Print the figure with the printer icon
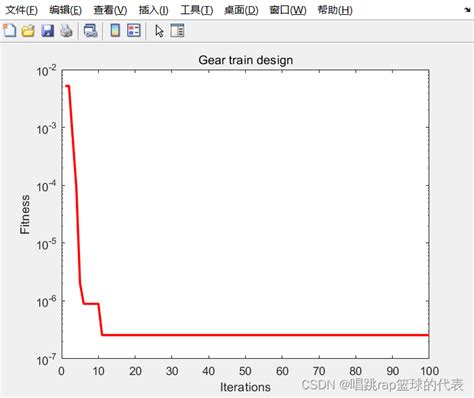The image size is (474, 398). [x=66, y=31]
